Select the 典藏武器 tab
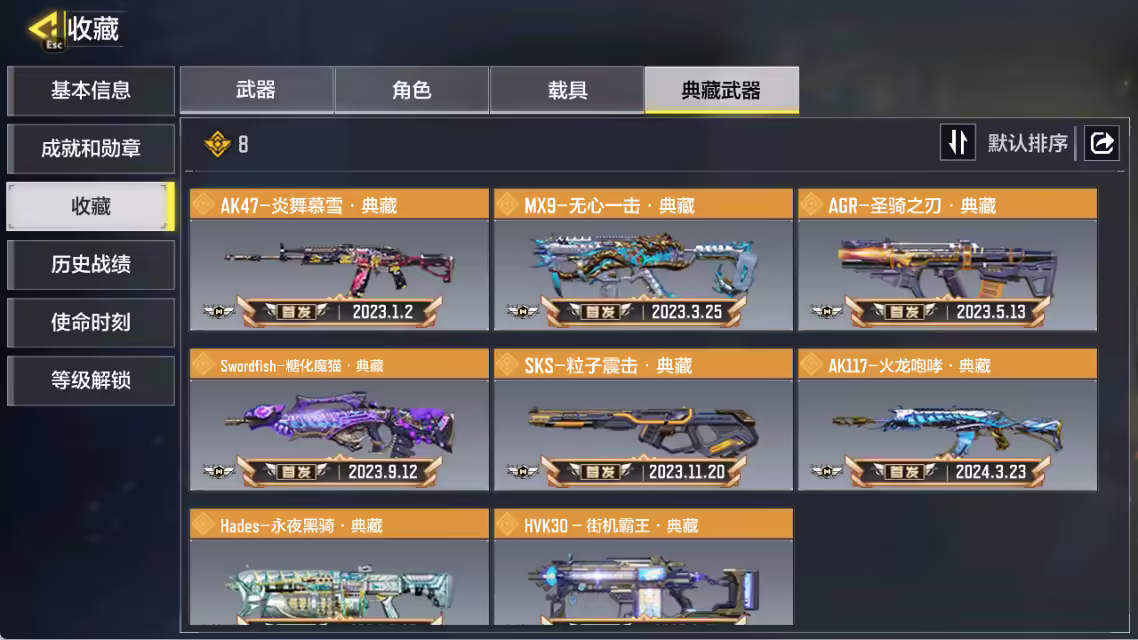The width and height of the screenshot is (1138, 640). [x=722, y=90]
